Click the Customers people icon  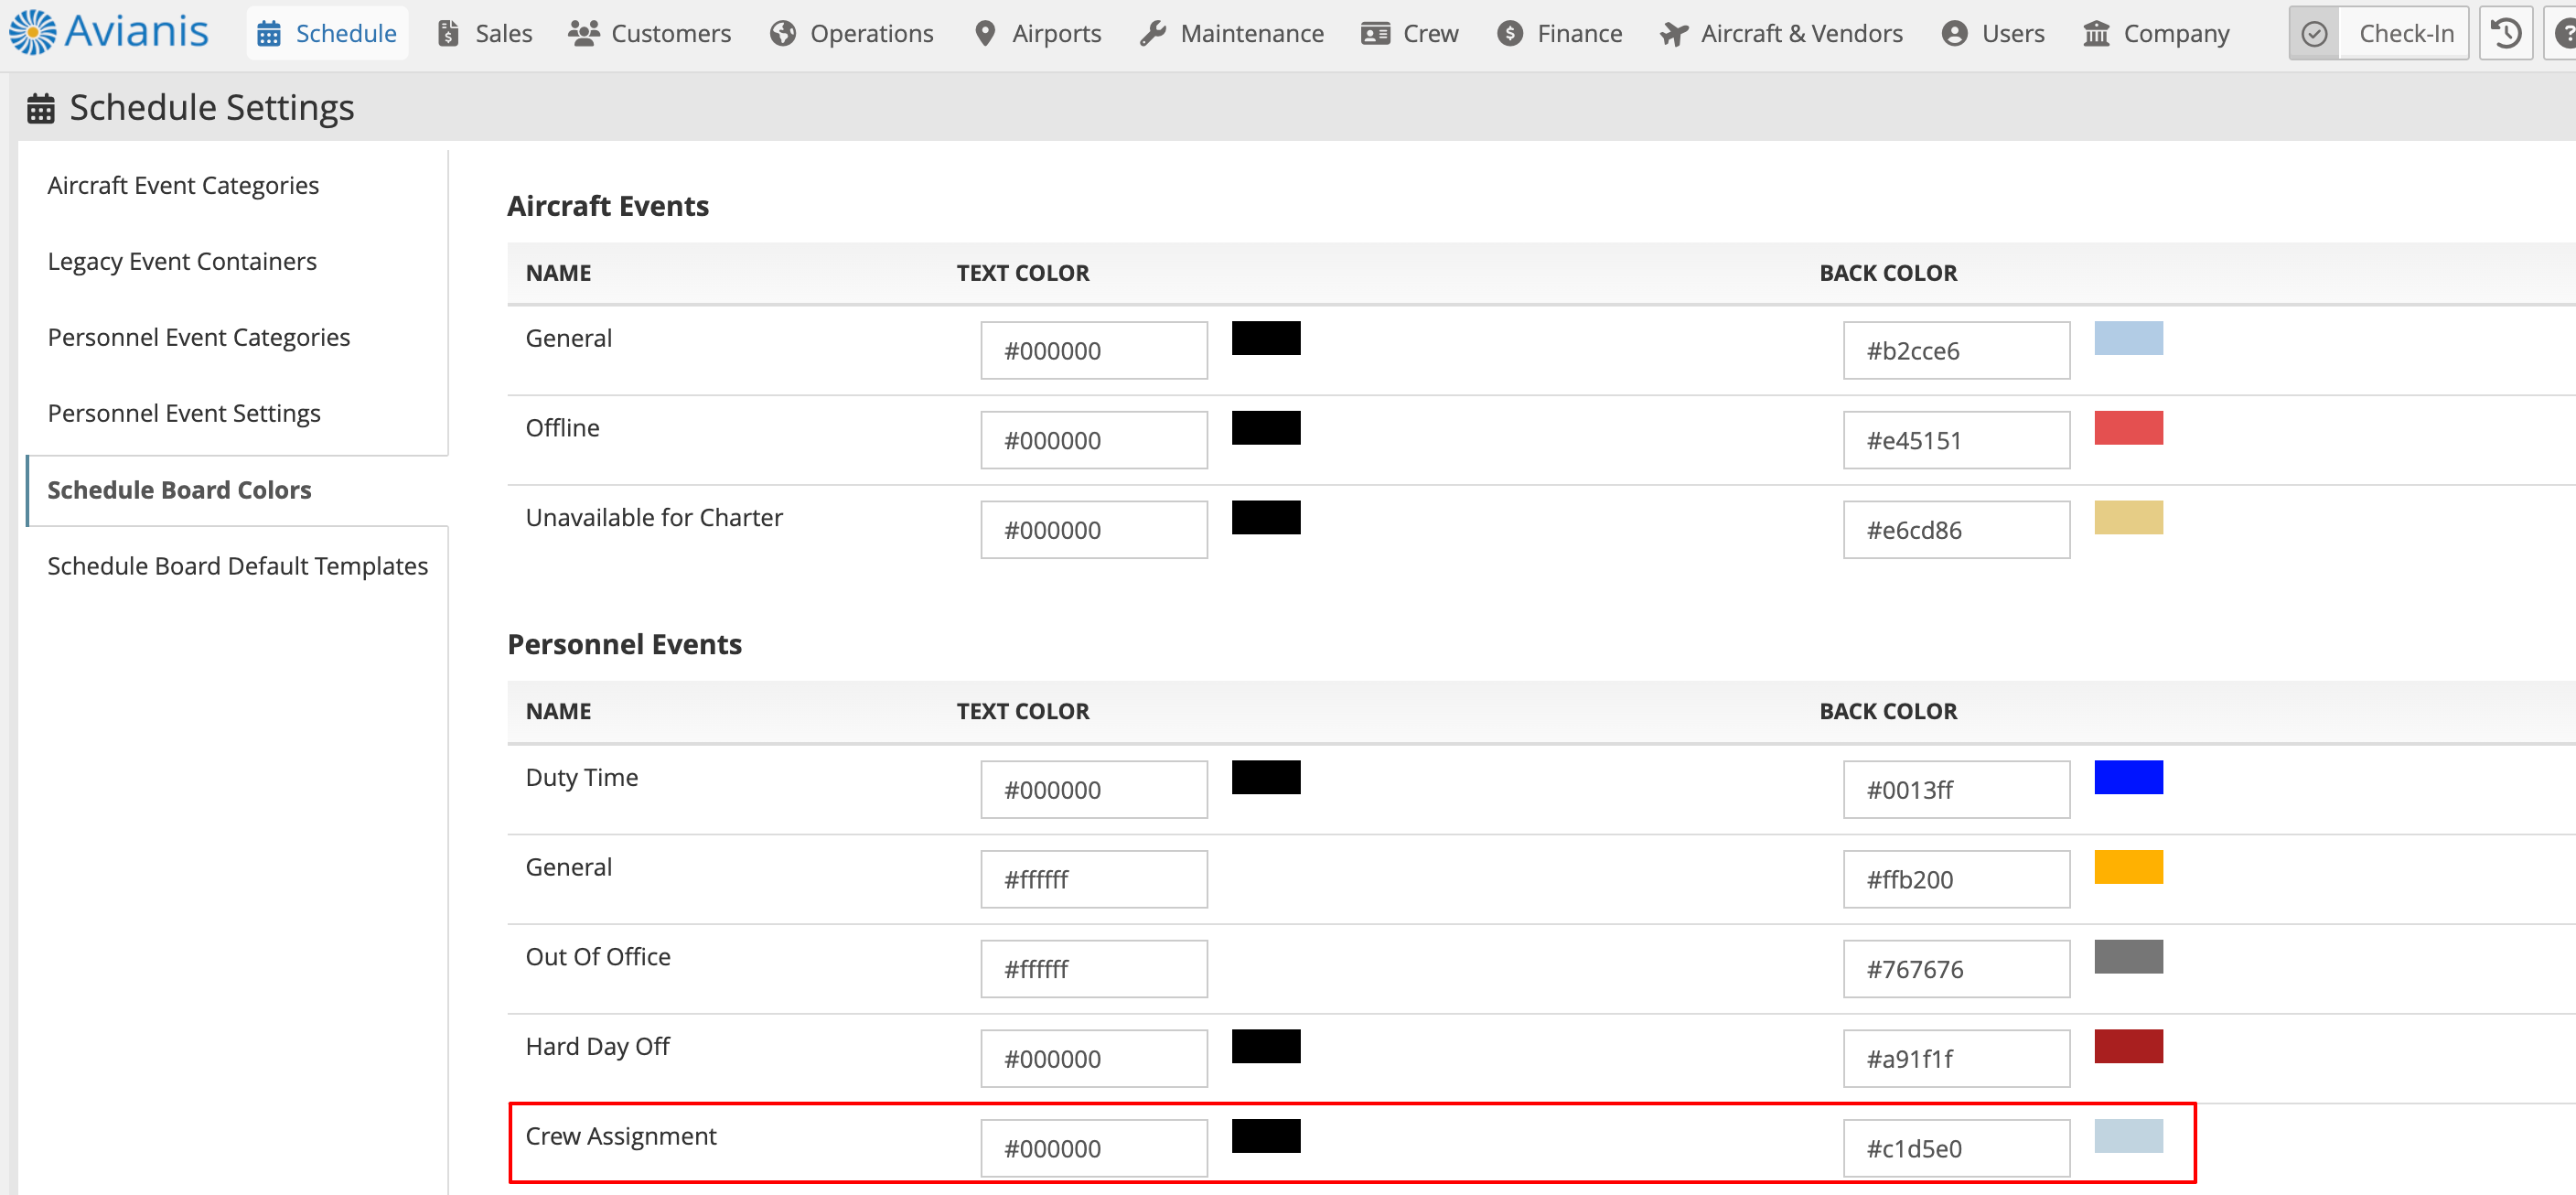tap(584, 34)
